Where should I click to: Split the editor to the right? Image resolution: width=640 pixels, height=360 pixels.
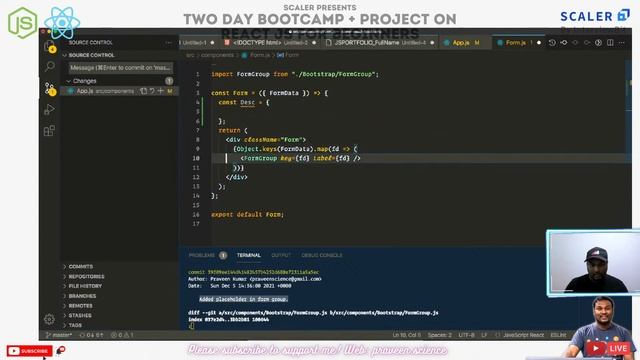point(610,42)
